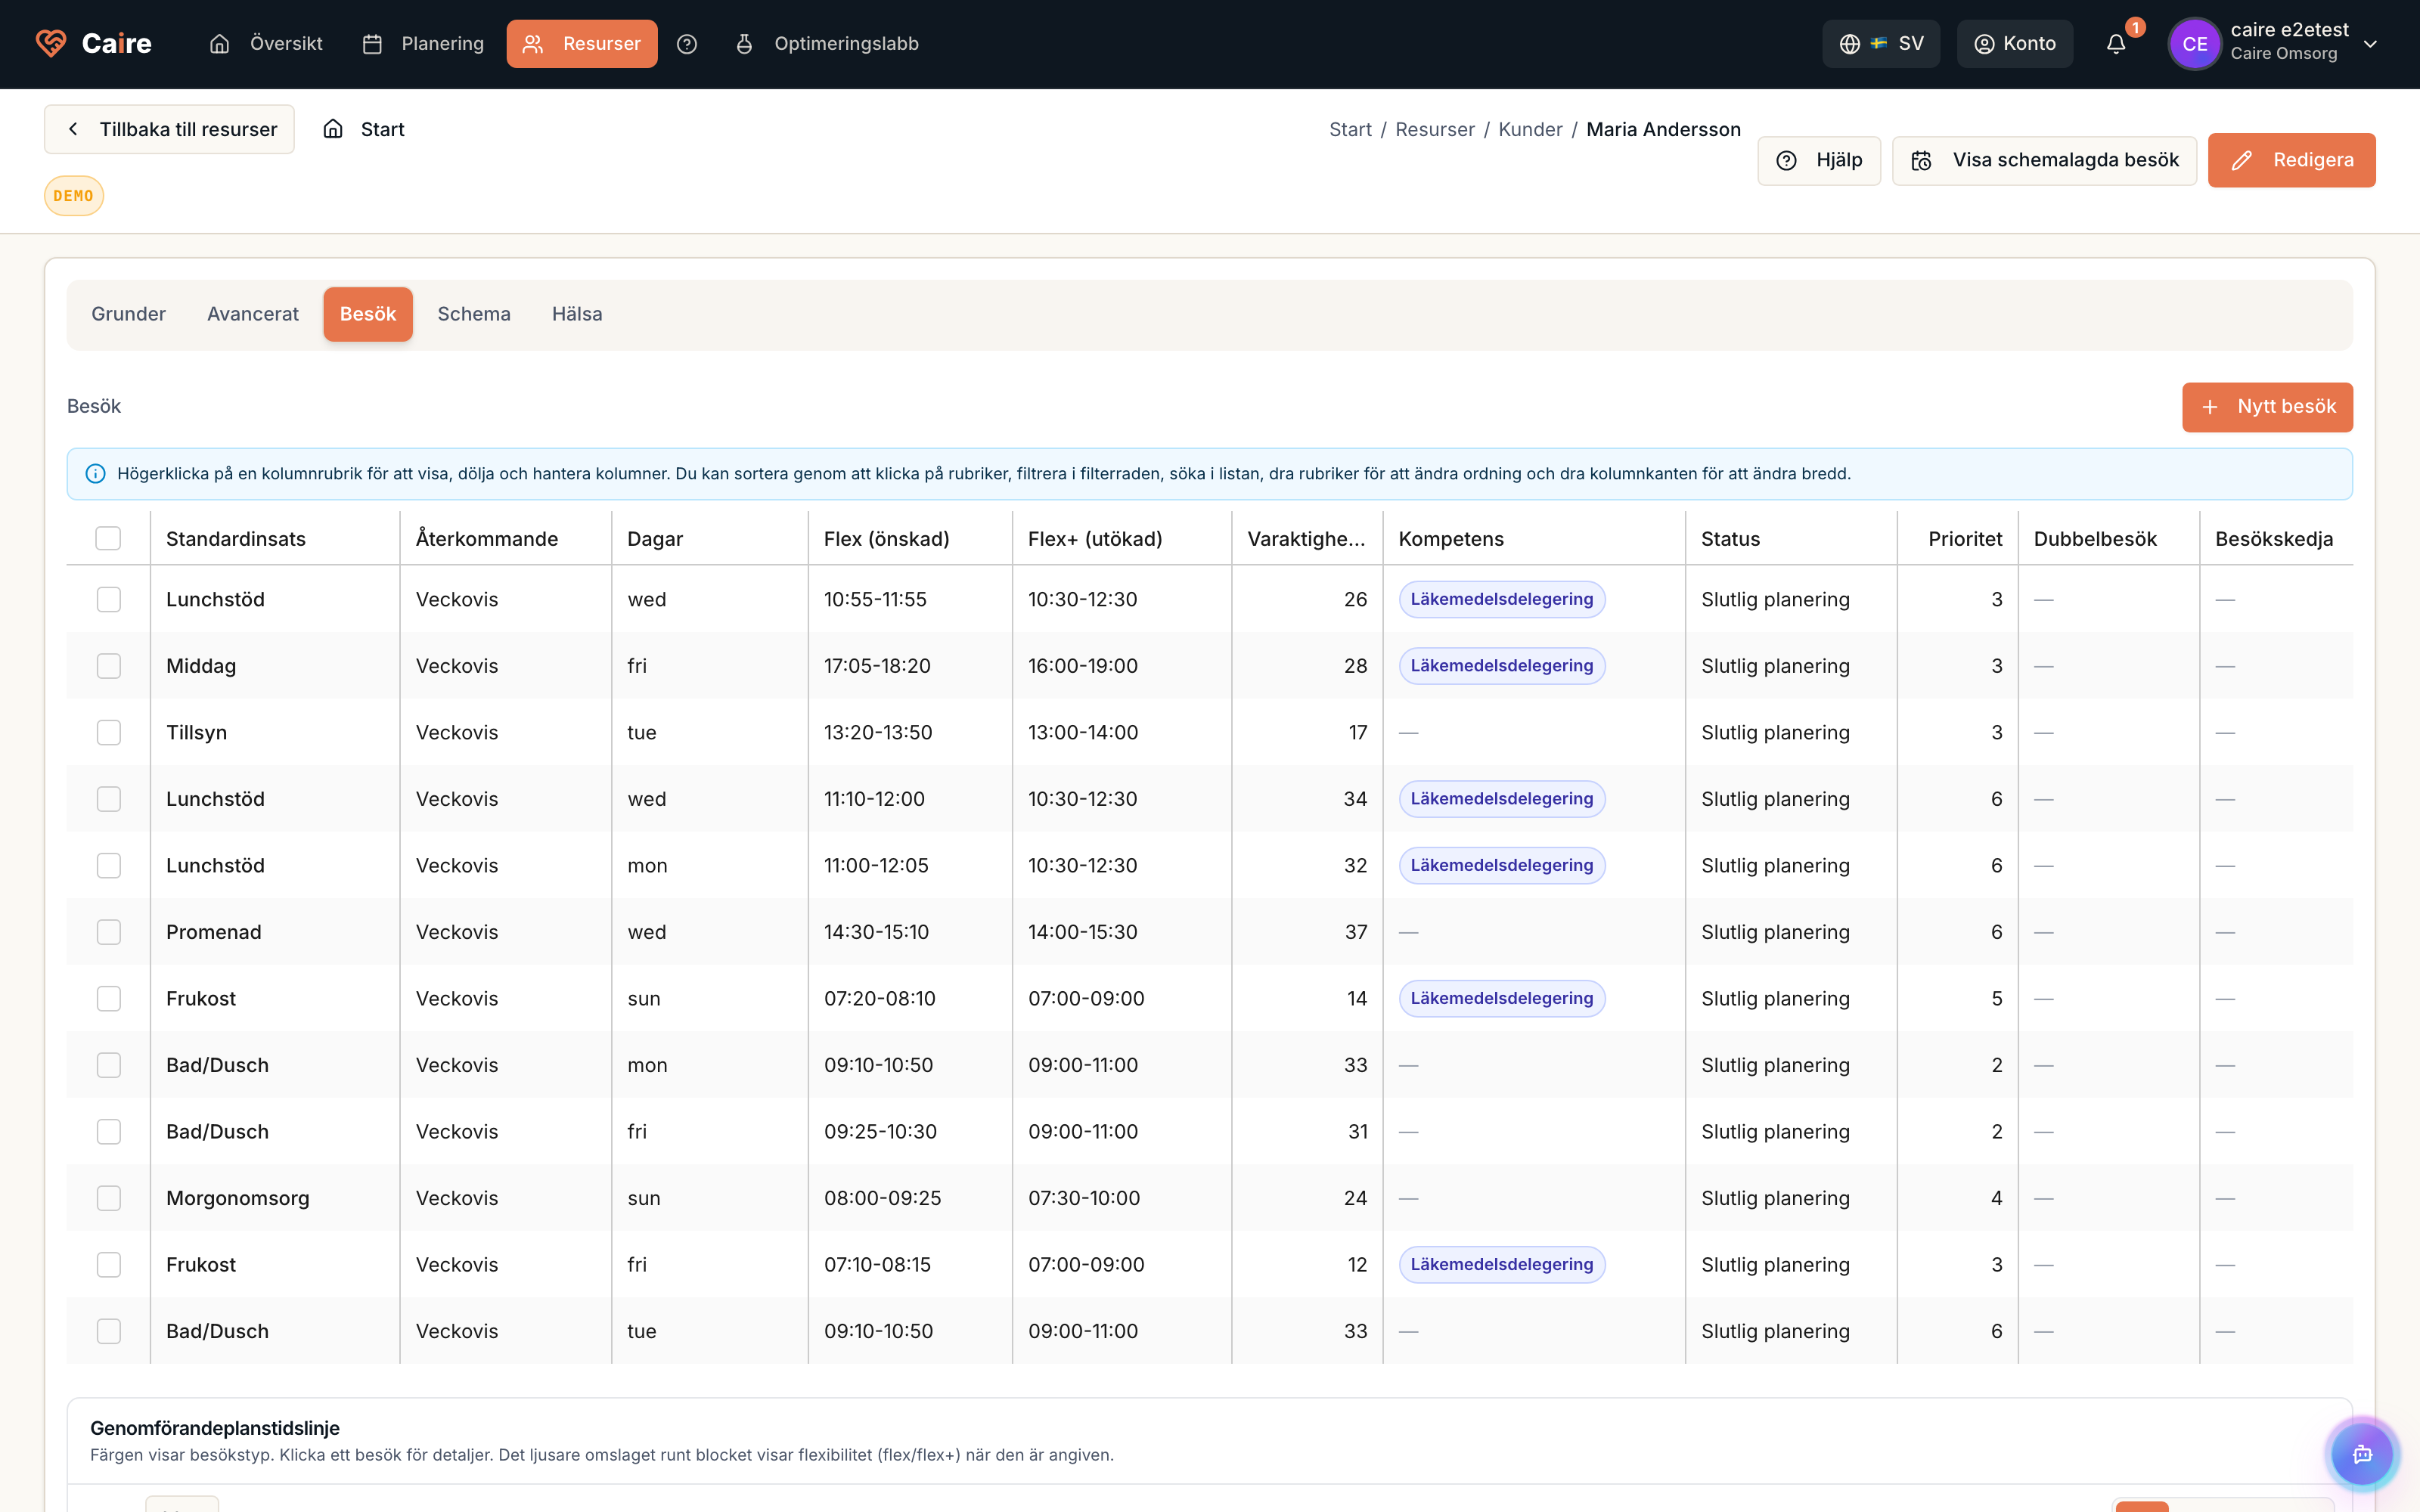Open Planering in top navigation

tap(423, 44)
